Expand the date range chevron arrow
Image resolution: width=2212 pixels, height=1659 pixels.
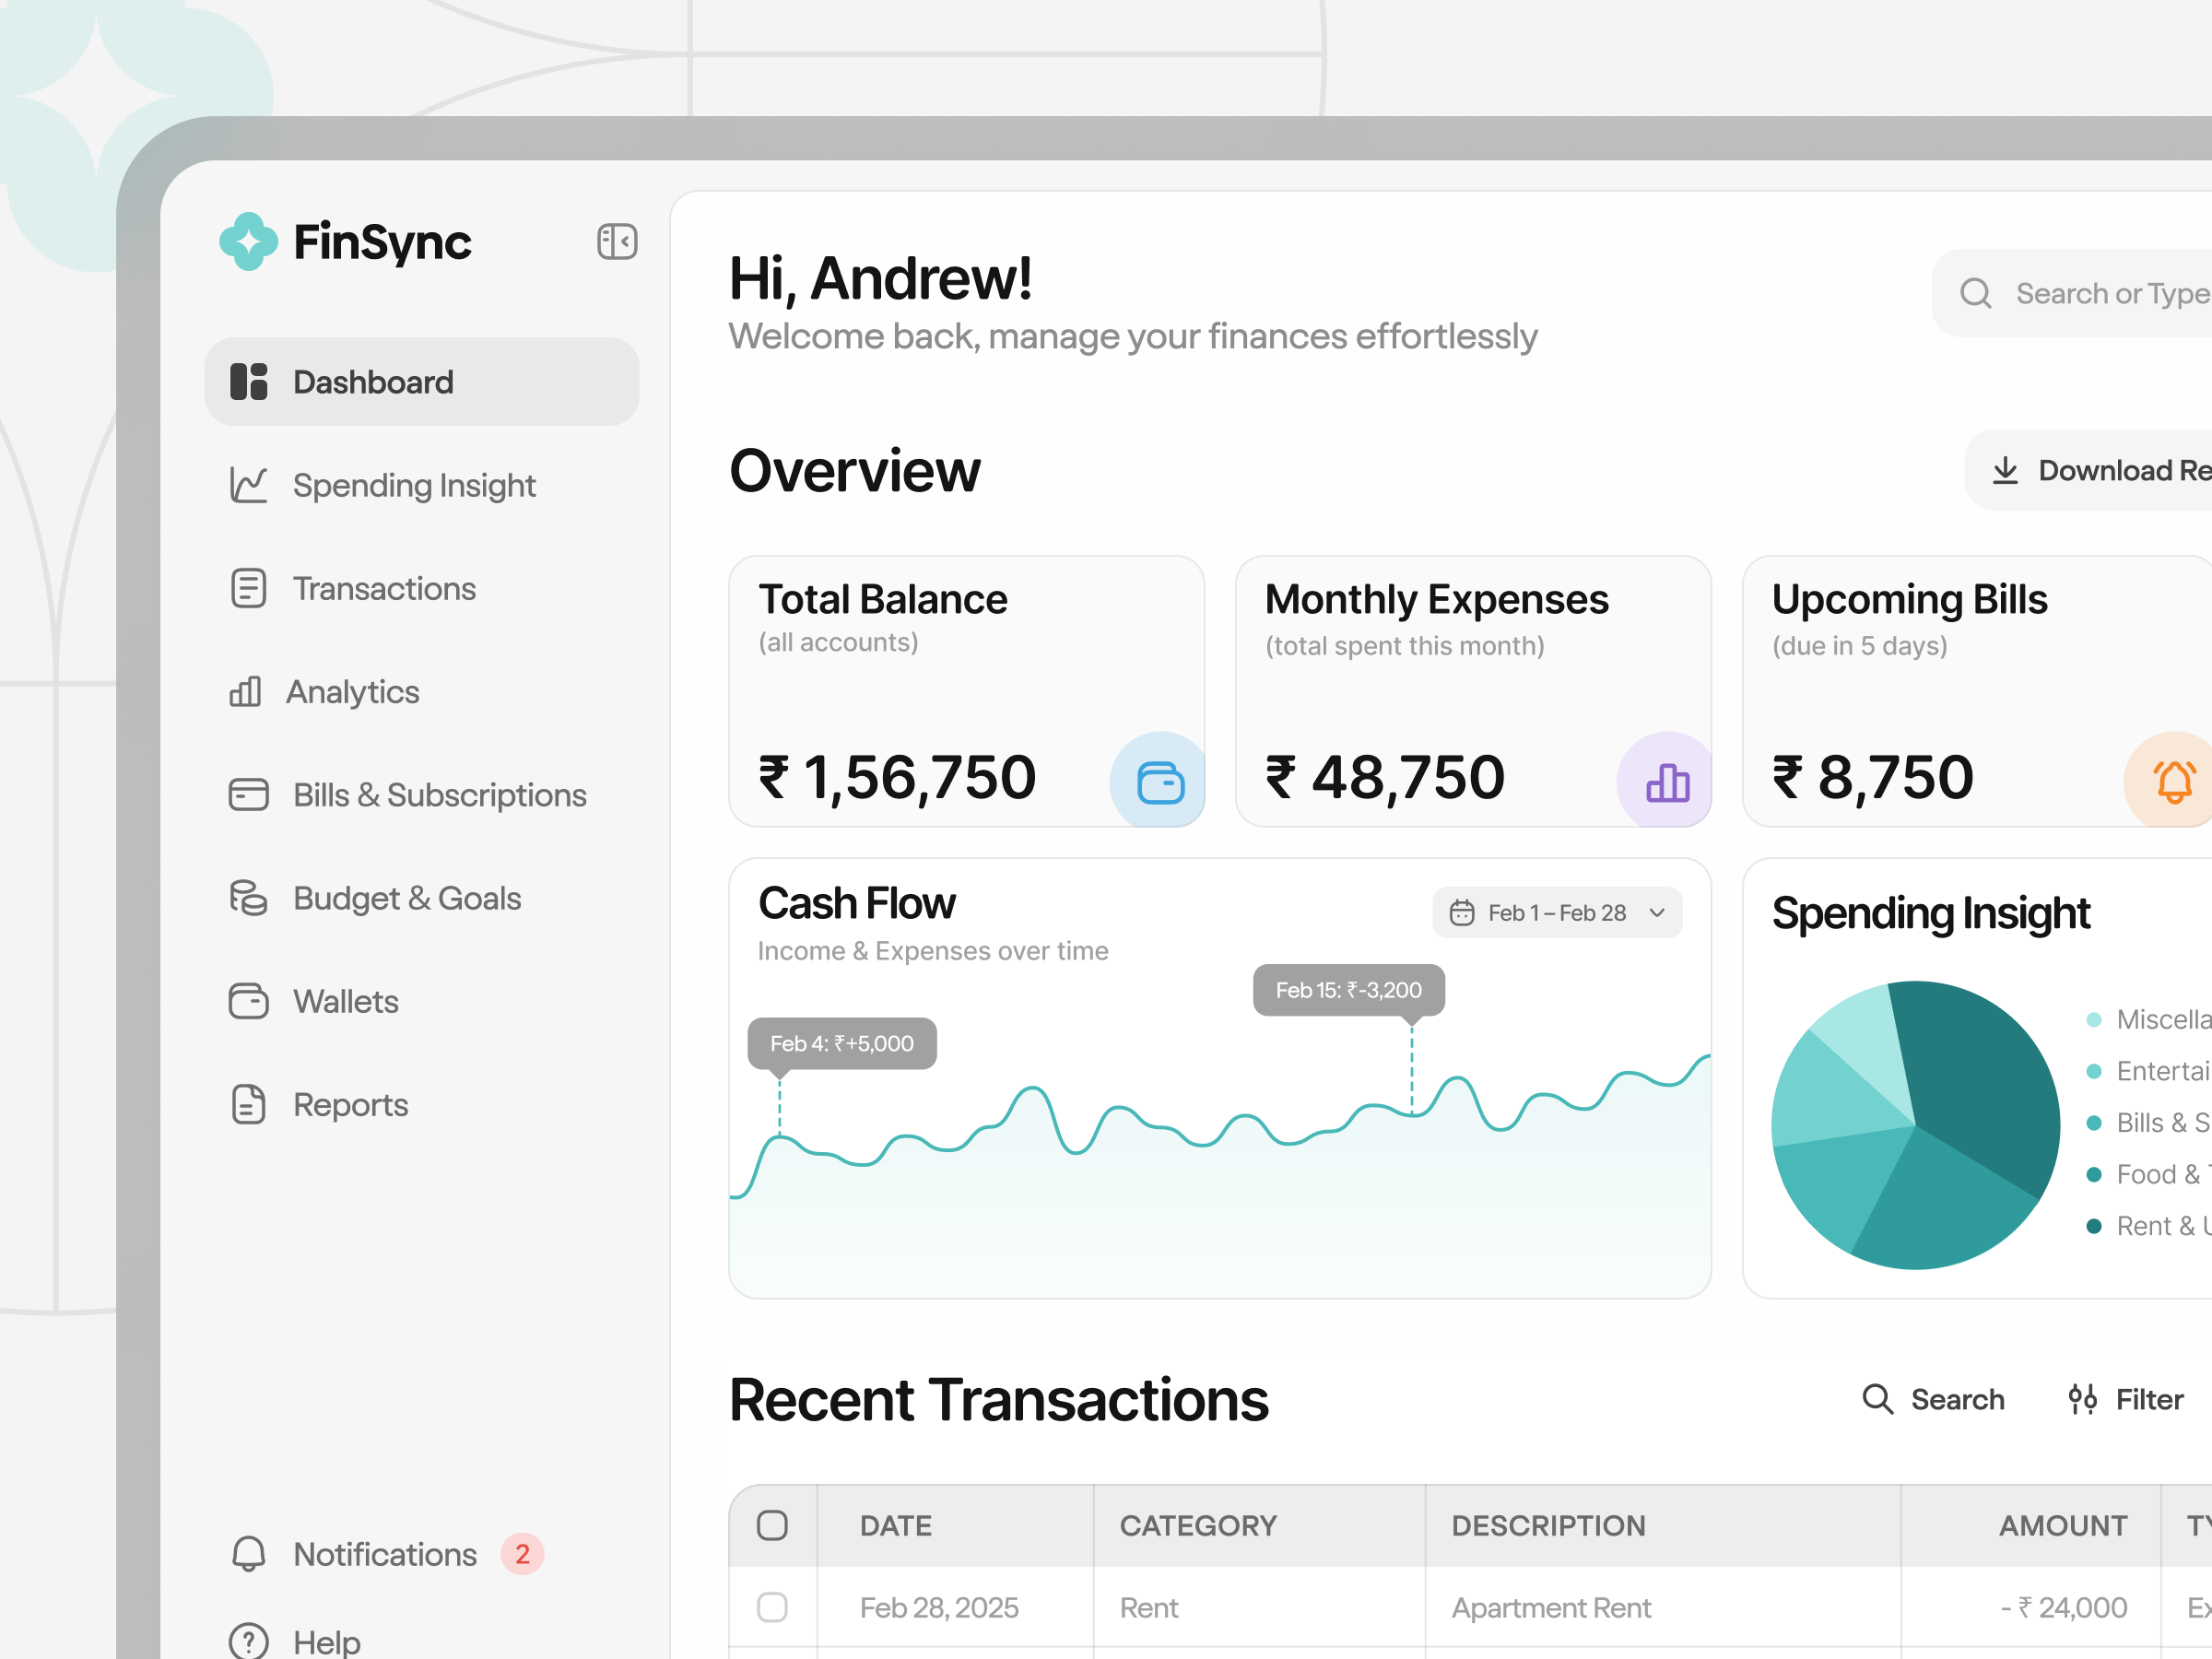click(x=1657, y=912)
